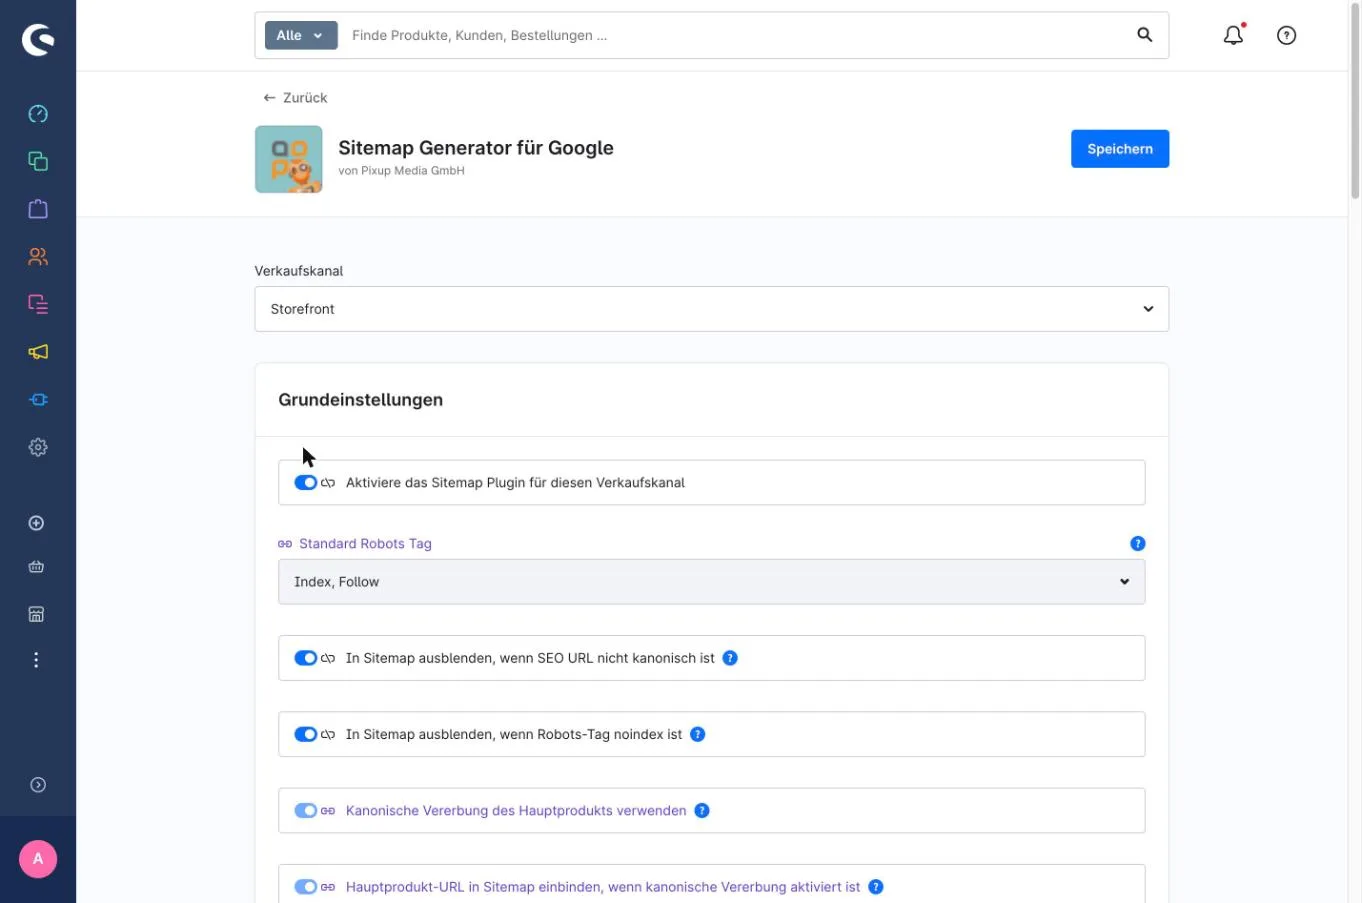Image resolution: width=1362 pixels, height=903 pixels.
Task: Show help for Kanonische Vererbung option
Action: [x=702, y=811]
